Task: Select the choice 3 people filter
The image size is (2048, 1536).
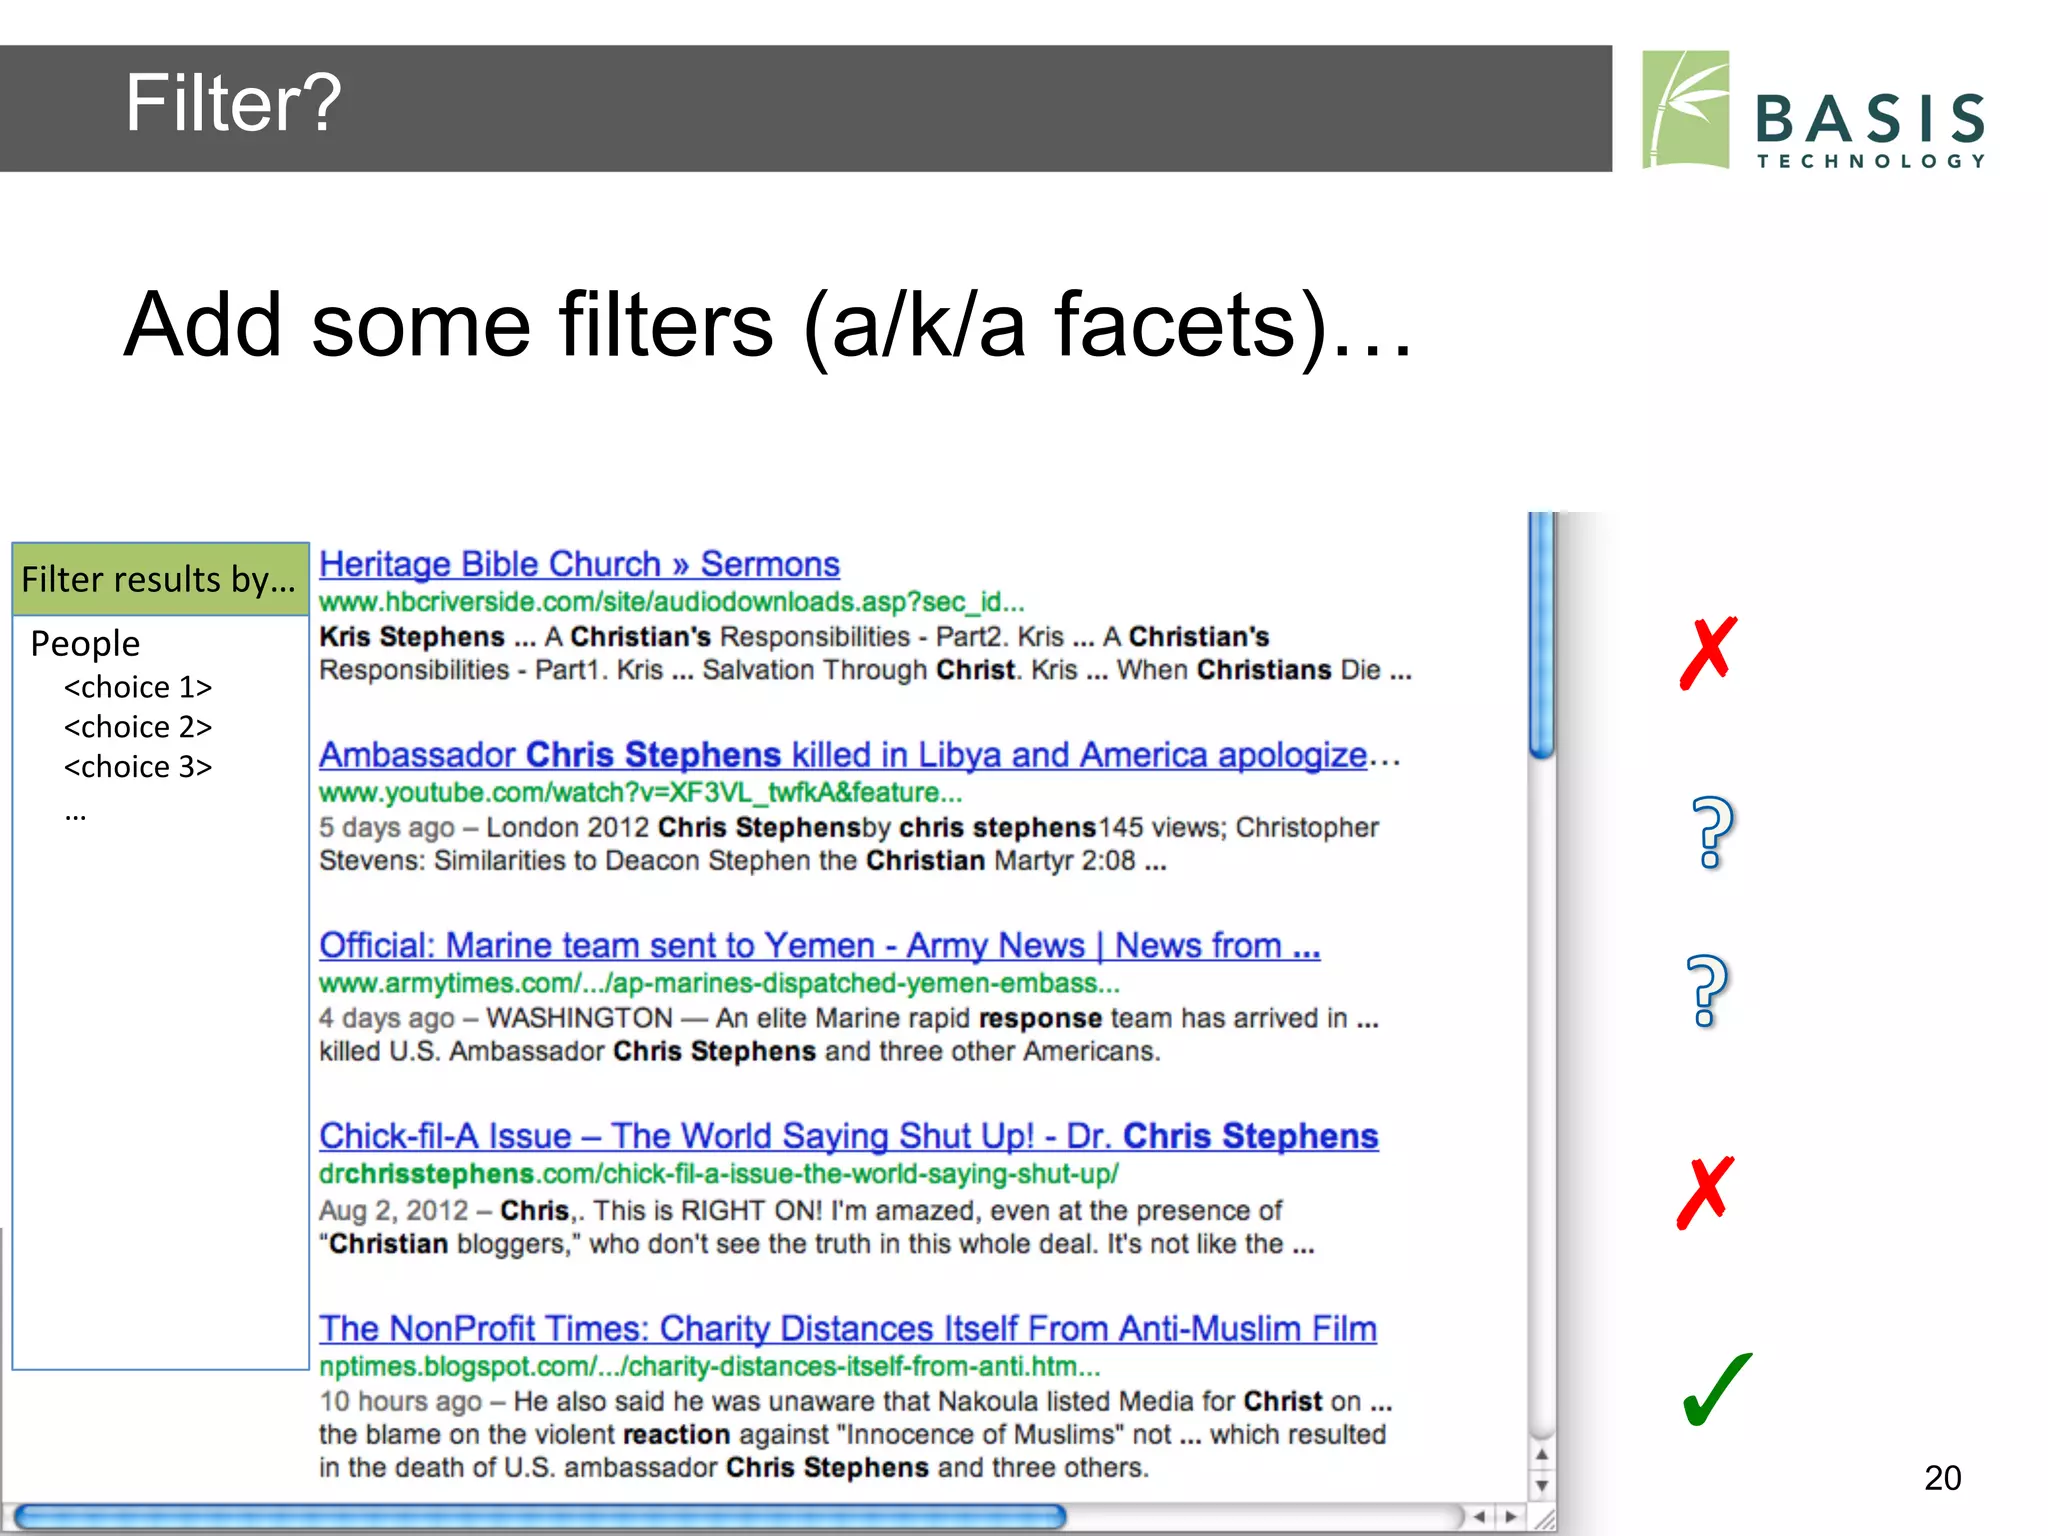Action: pos(138,767)
